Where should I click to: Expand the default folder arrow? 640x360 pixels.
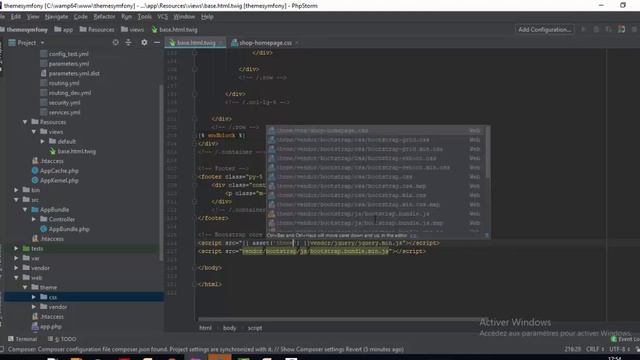point(42,142)
